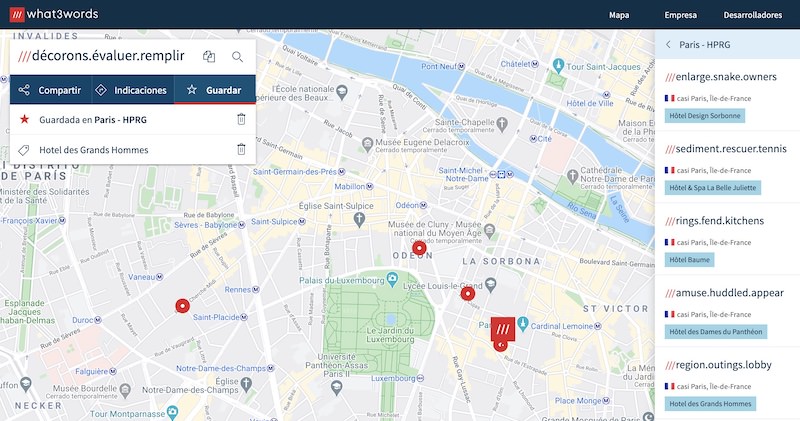Open search with the magnifier icon
Screen dimensions: 800x421
237,56
